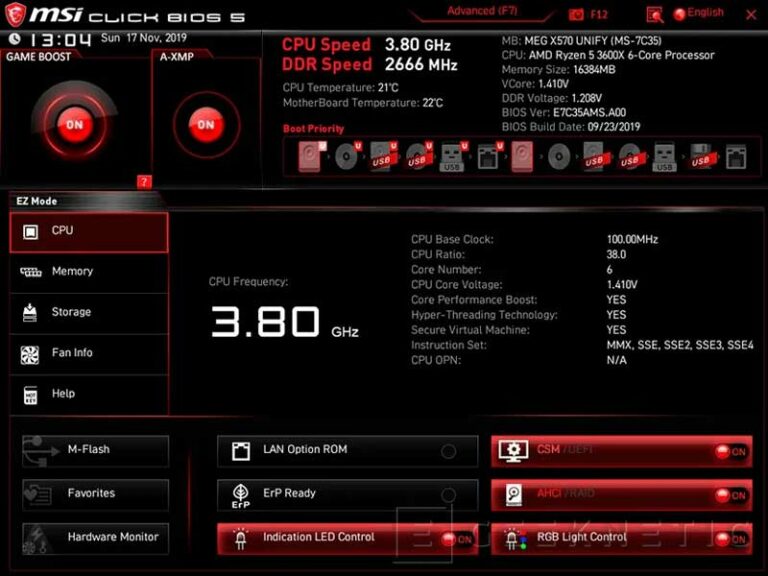This screenshot has height=576, width=768.
Task: Switch to Advanced (F7) mode
Action: [x=484, y=12]
